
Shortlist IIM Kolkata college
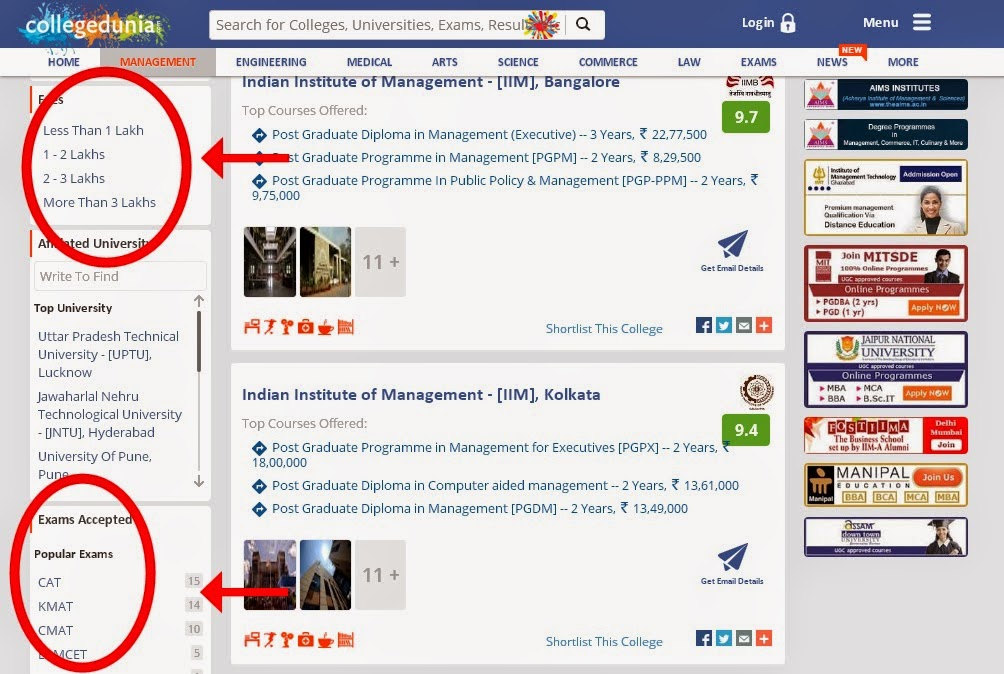[x=604, y=641]
